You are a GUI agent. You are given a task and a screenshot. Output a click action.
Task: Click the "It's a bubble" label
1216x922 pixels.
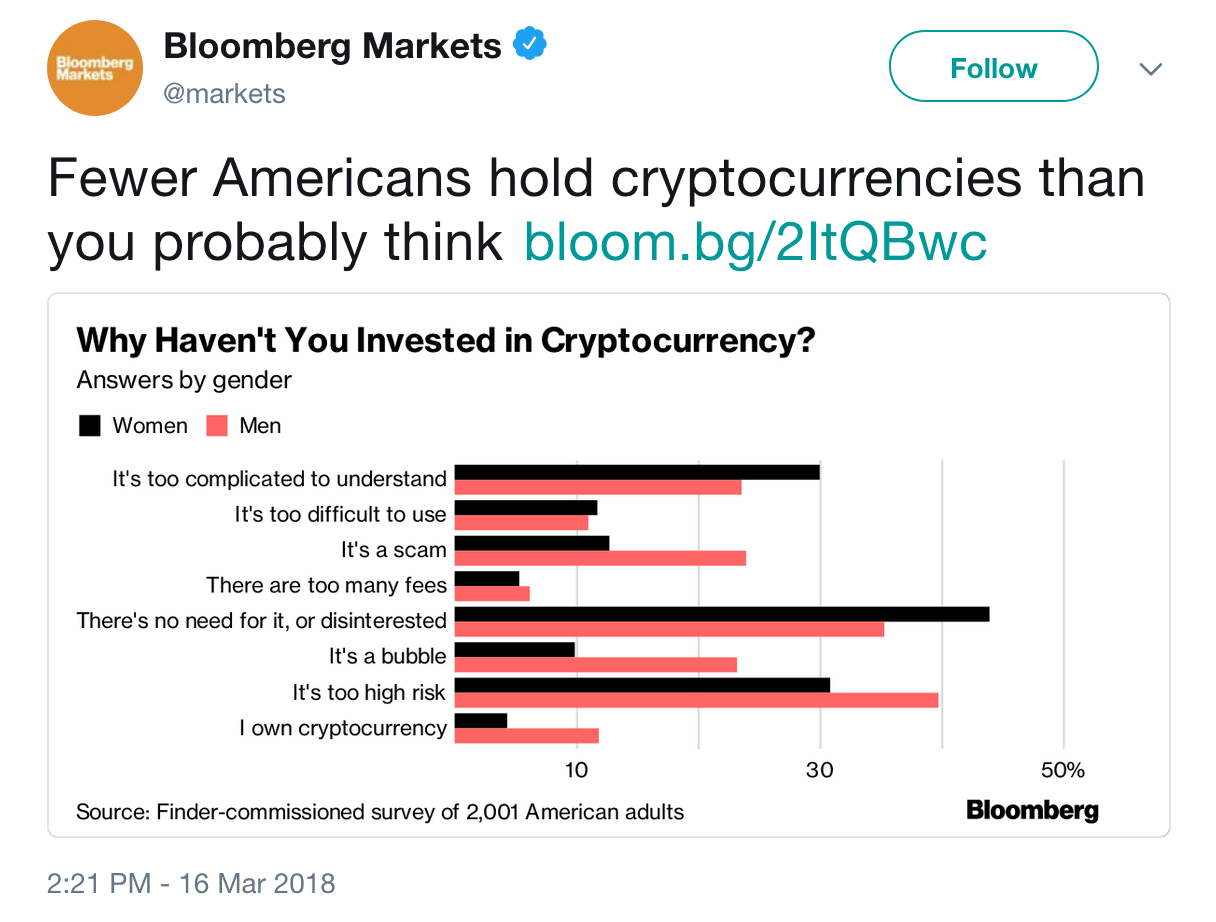pyautogui.click(x=388, y=656)
